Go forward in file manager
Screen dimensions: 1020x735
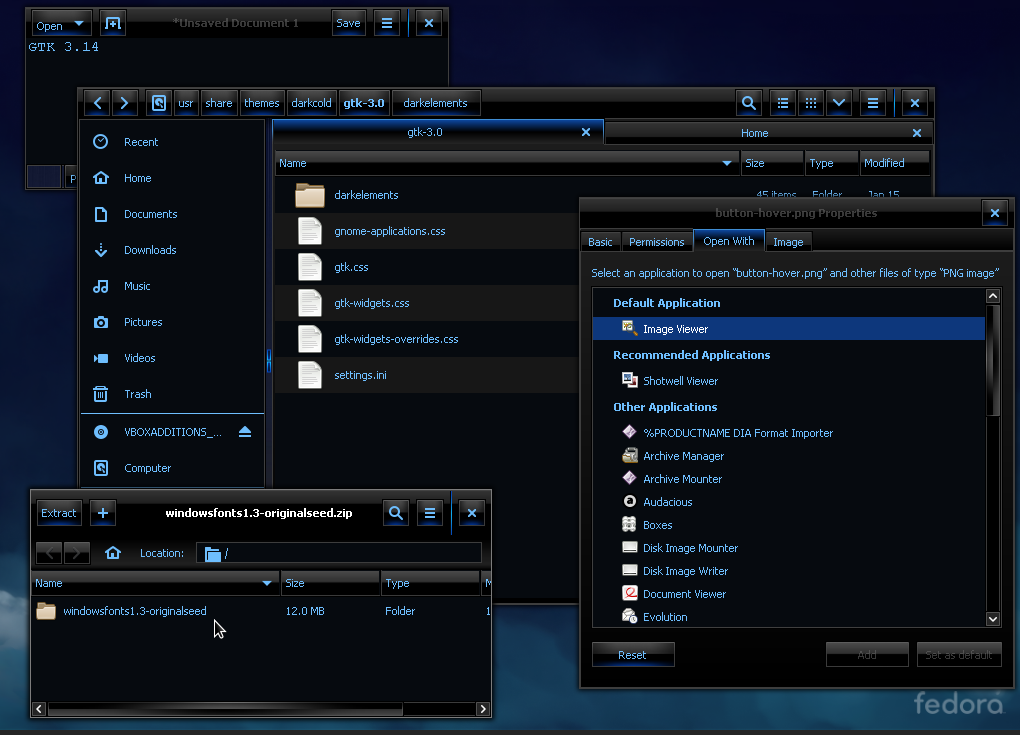pyautogui.click(x=124, y=103)
